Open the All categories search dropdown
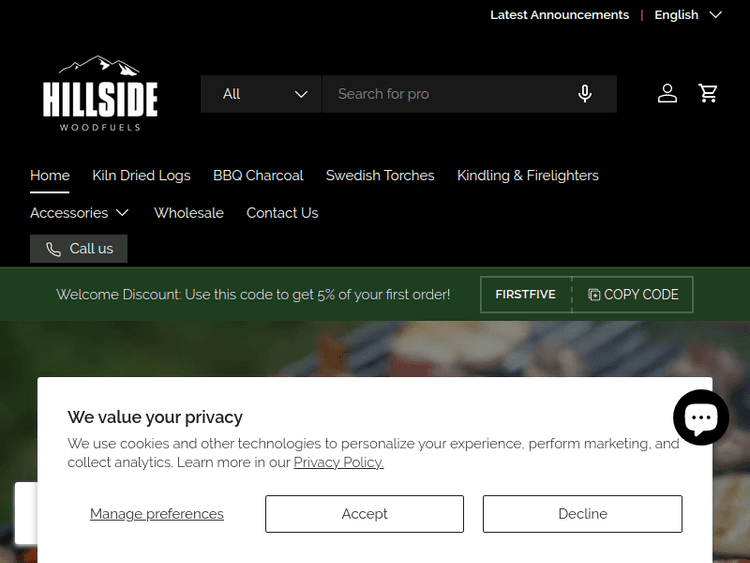This screenshot has height=563, width=750. pyautogui.click(x=261, y=94)
